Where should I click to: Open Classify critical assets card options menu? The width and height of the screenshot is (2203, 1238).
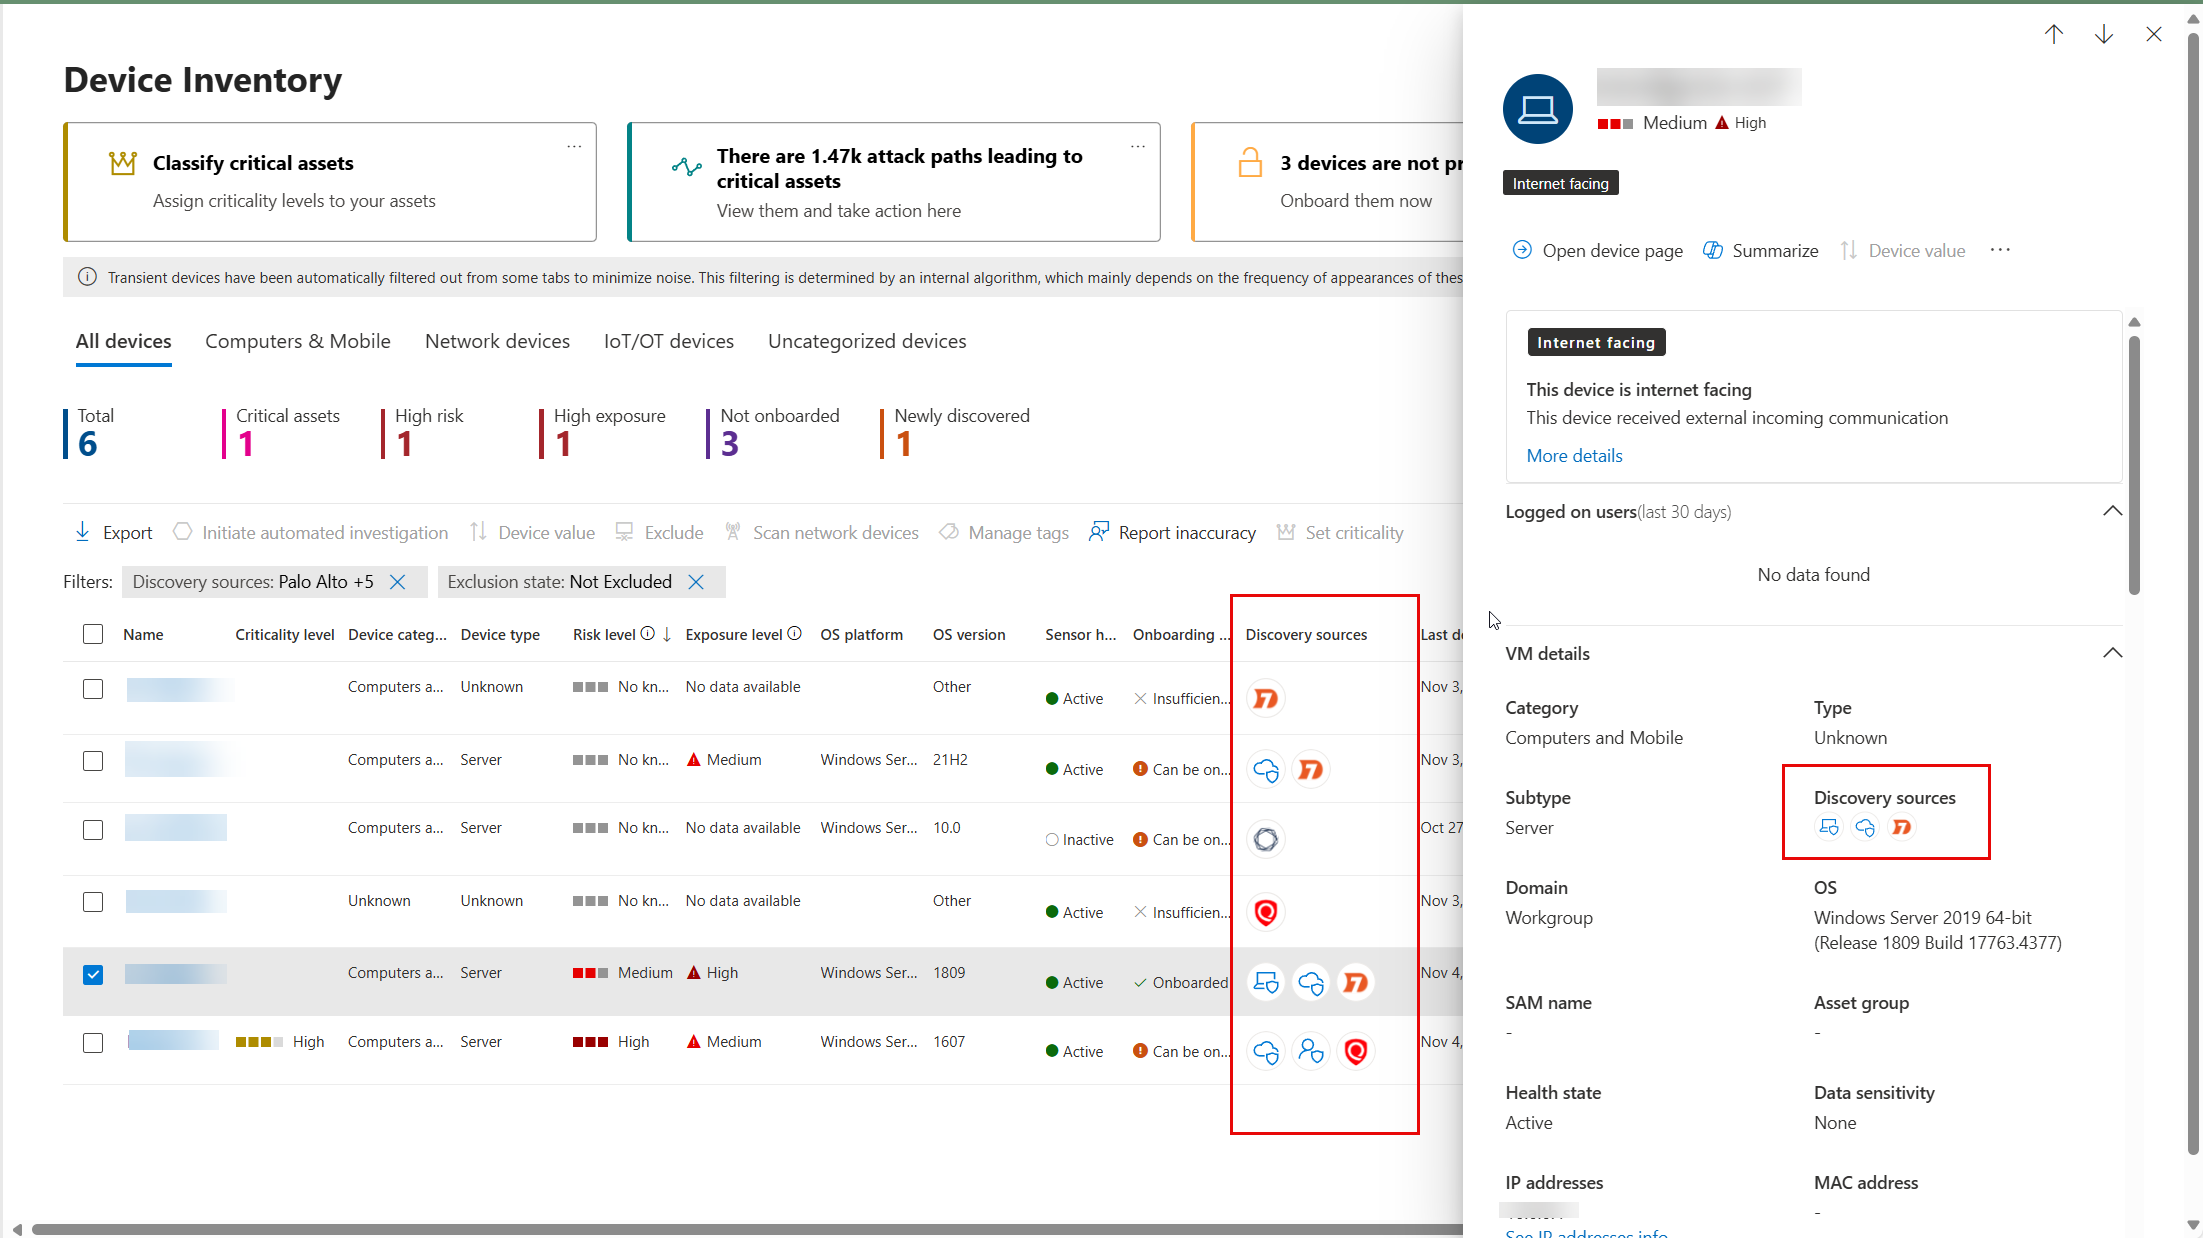574,146
